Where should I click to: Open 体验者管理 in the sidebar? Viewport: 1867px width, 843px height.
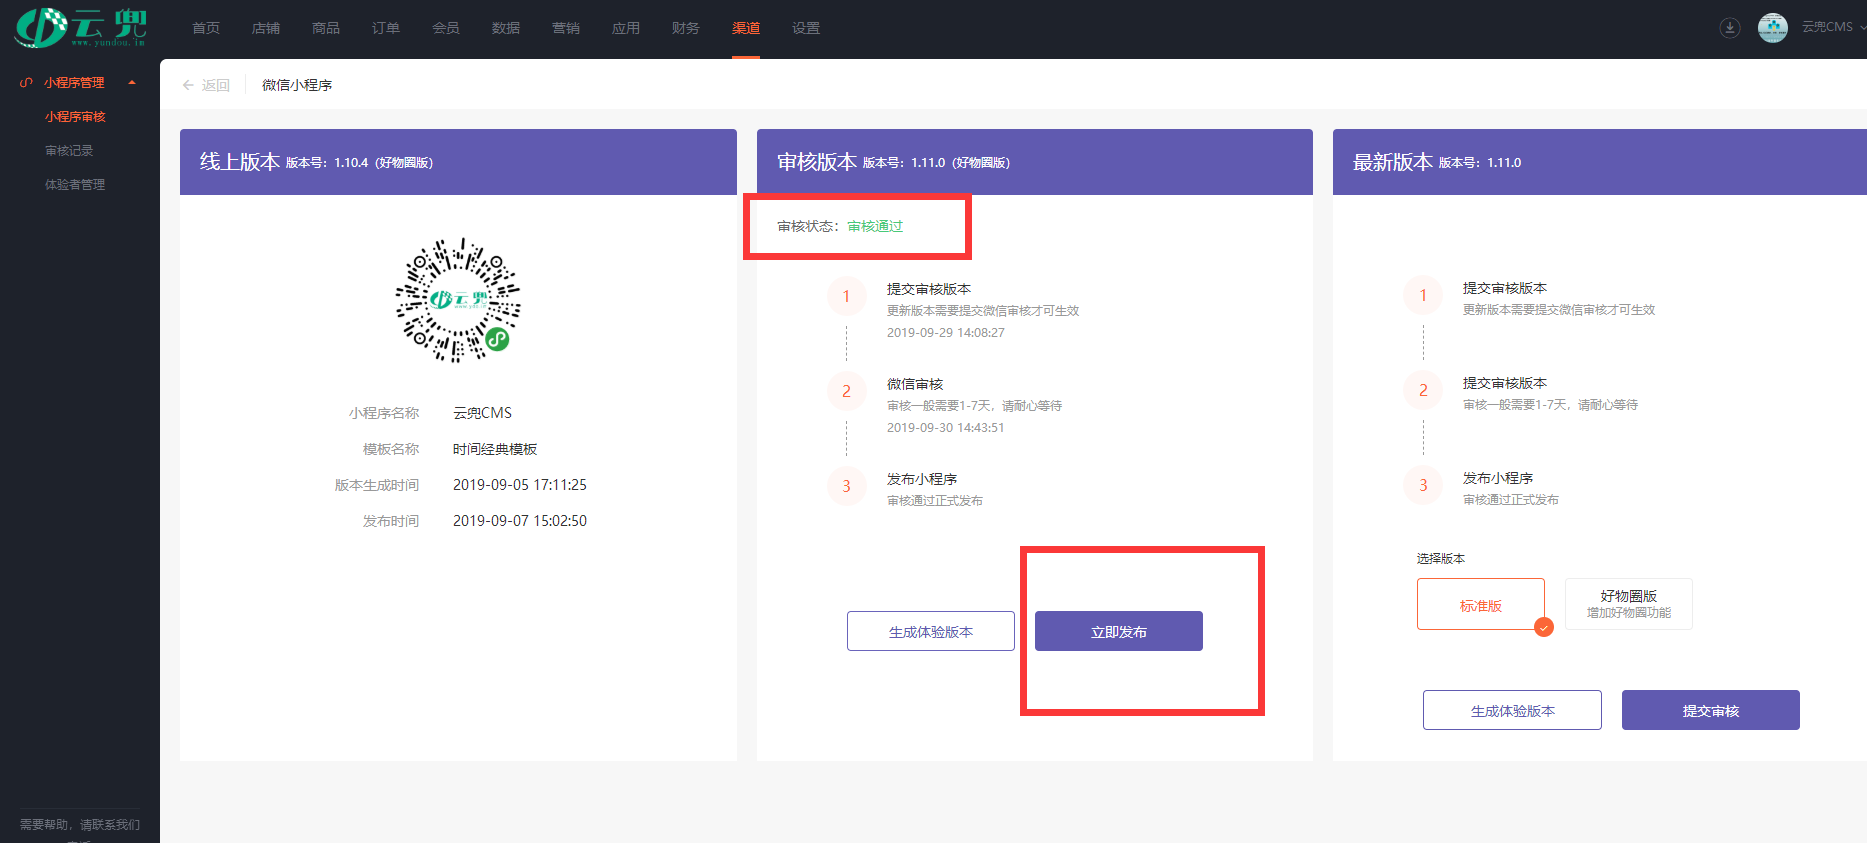tap(75, 185)
